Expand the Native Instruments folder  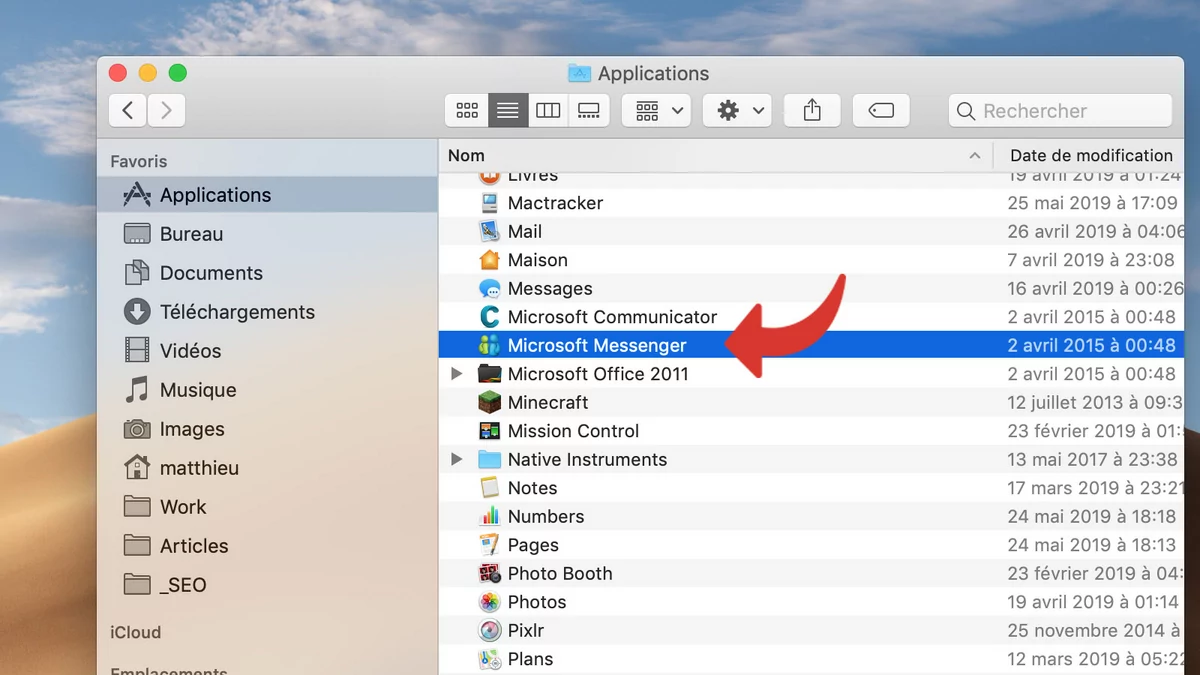457,459
